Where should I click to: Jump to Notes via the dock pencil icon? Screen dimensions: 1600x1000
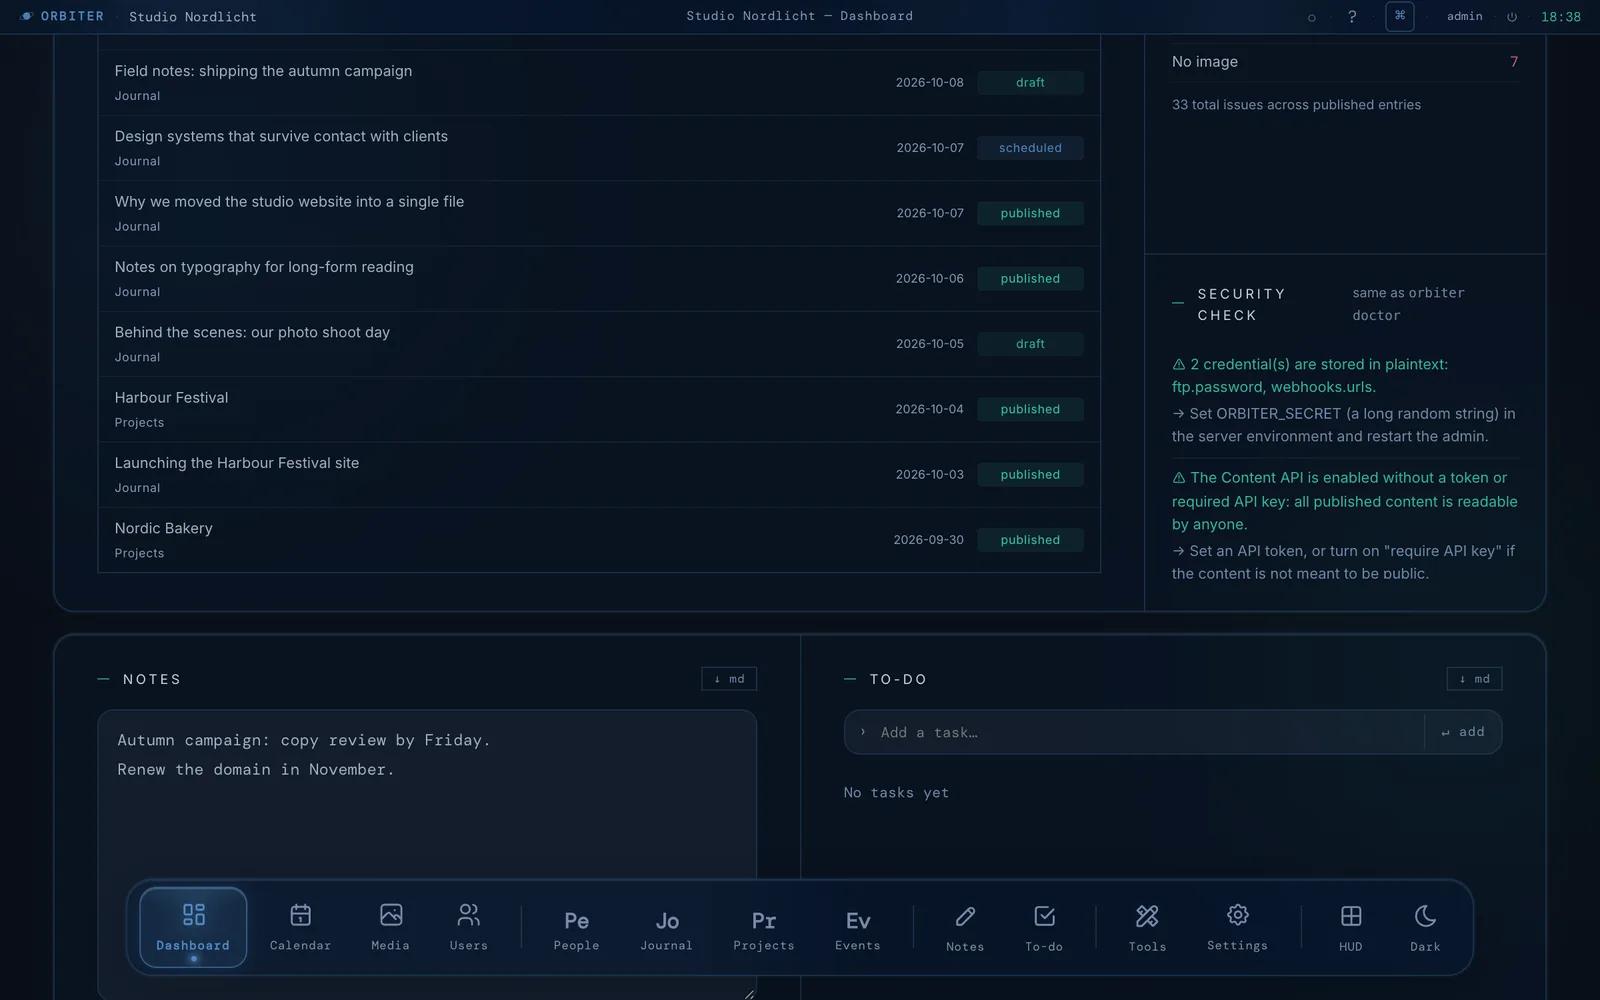[965, 927]
